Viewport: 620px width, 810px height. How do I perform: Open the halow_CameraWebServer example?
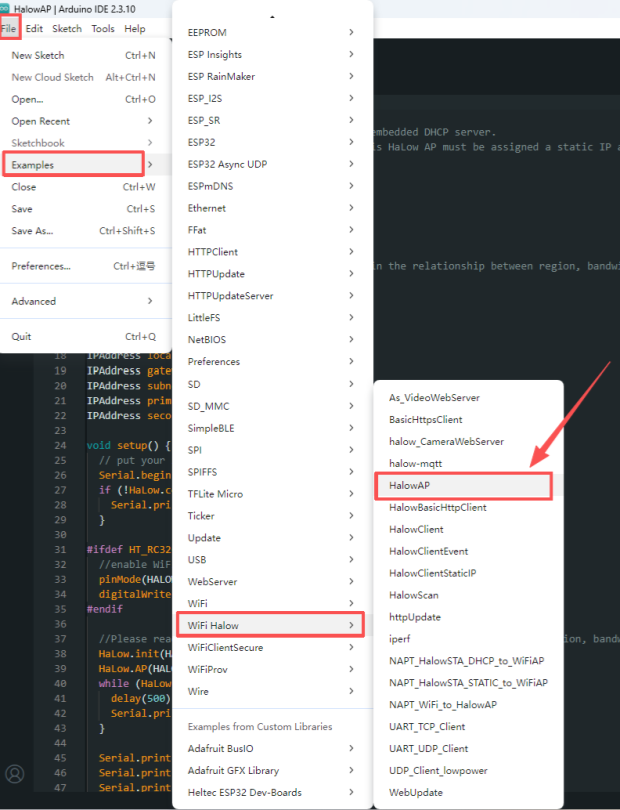point(468,442)
